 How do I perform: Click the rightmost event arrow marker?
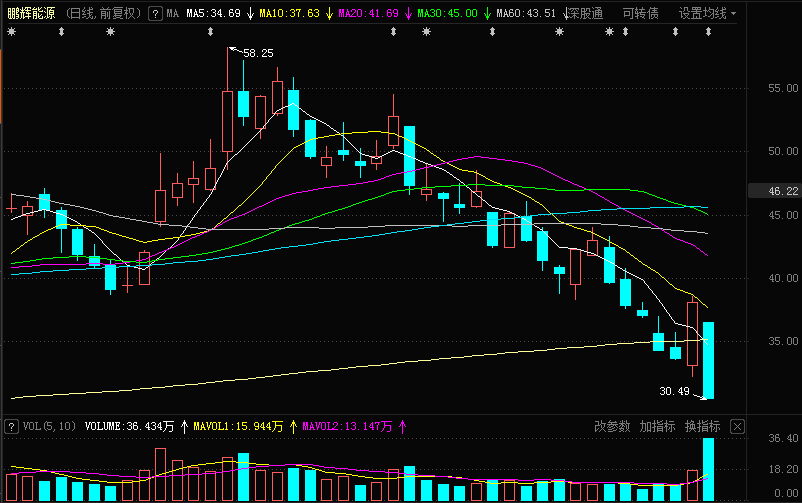[708, 32]
